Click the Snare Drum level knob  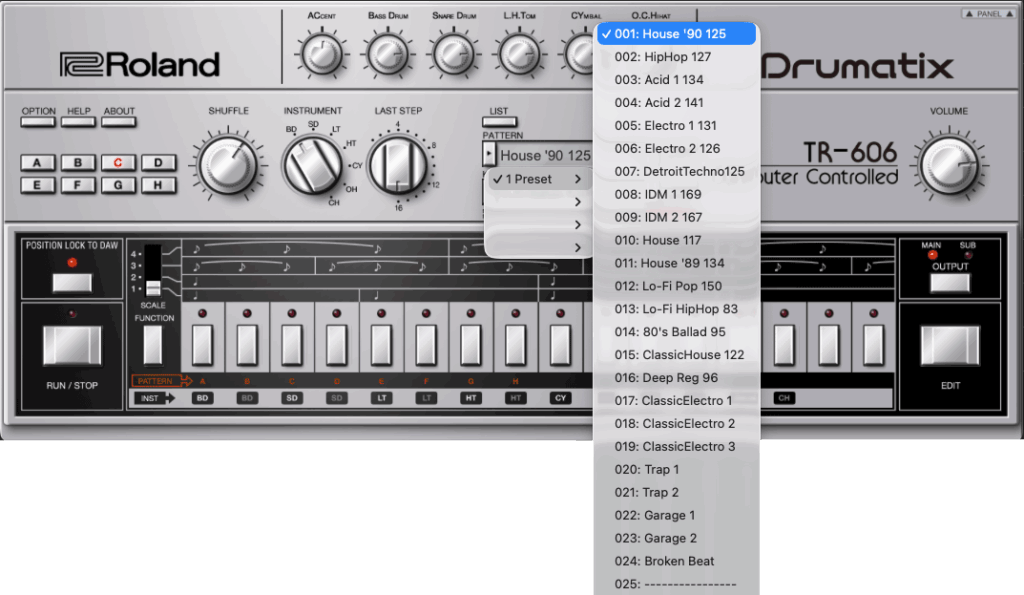point(453,55)
